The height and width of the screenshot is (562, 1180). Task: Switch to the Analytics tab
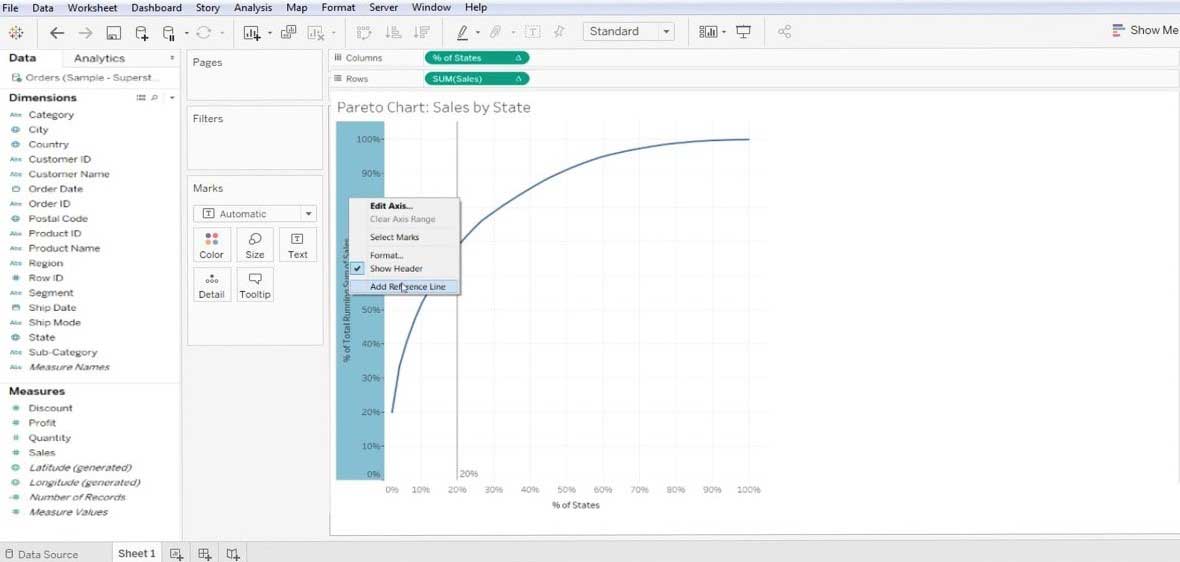99,58
